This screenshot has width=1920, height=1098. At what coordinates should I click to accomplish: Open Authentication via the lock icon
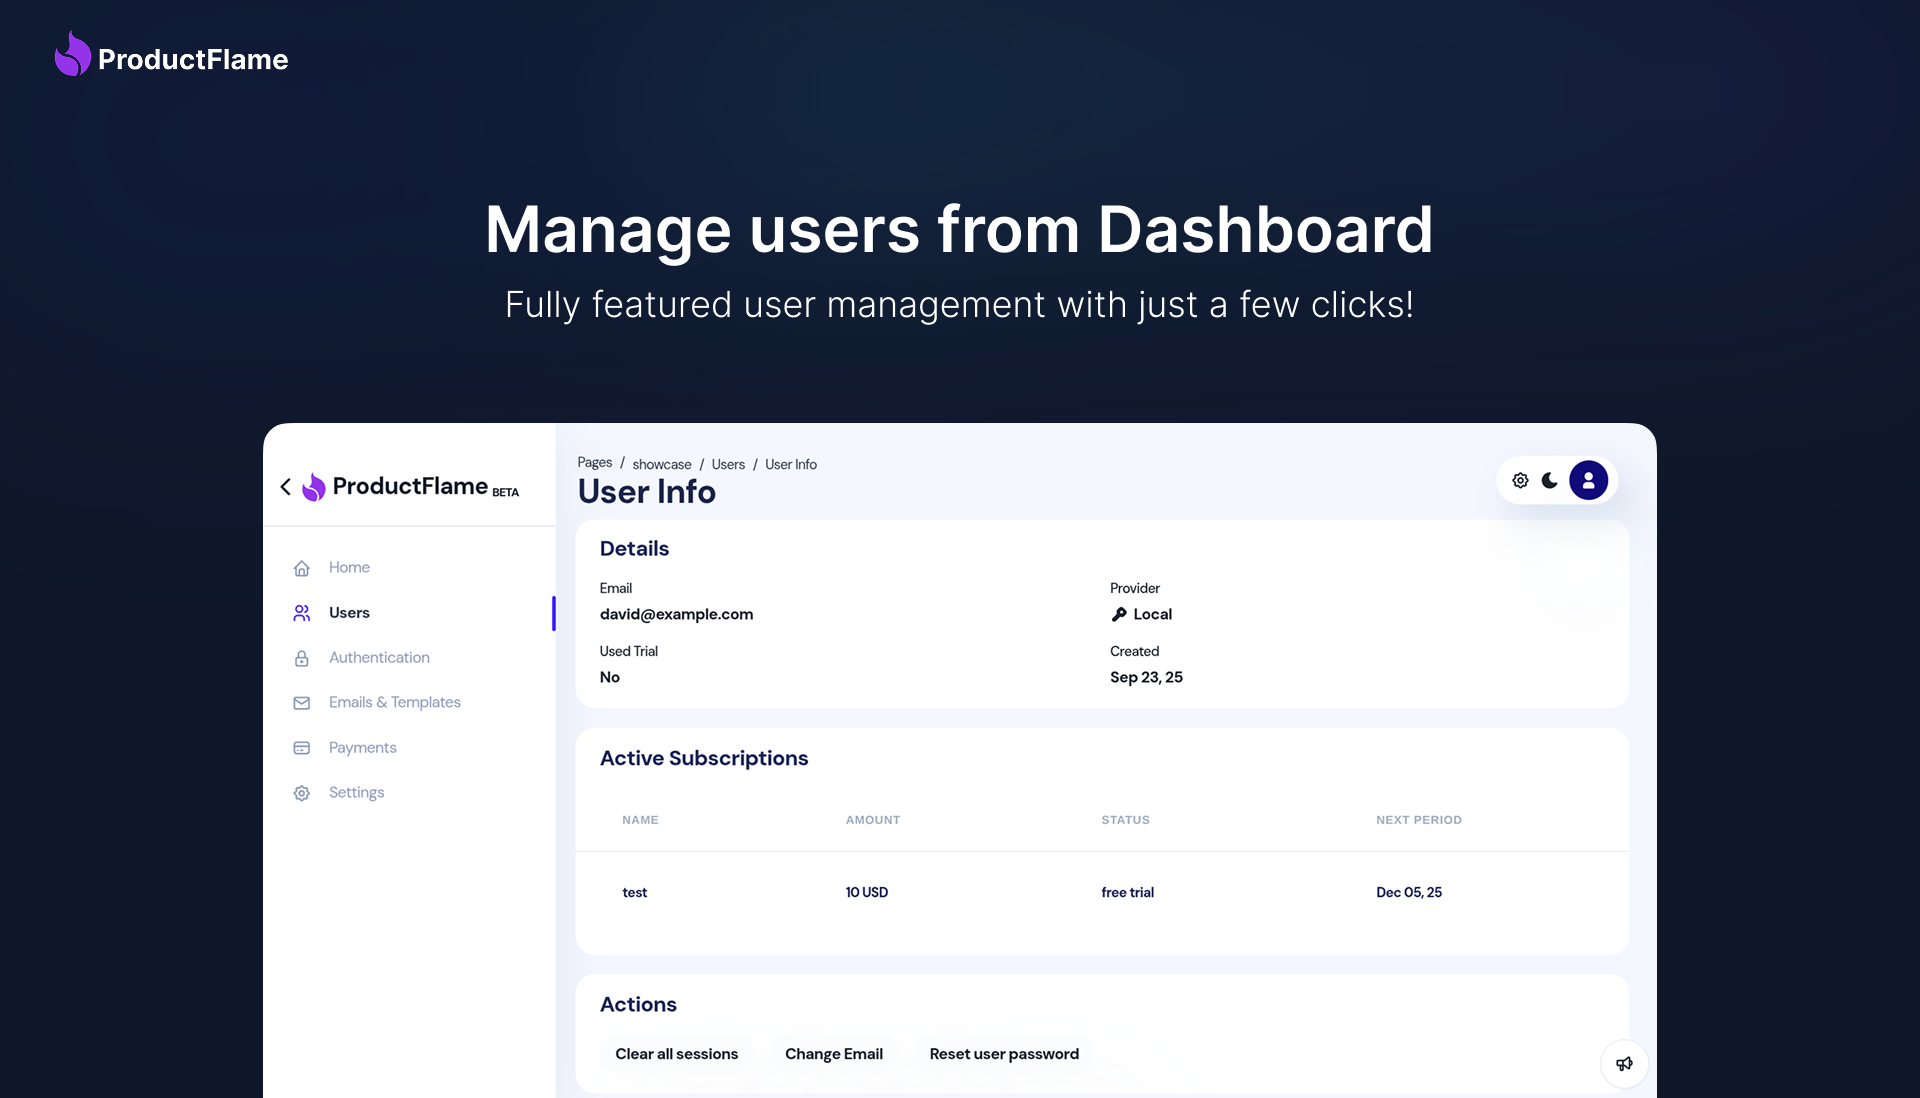302,657
